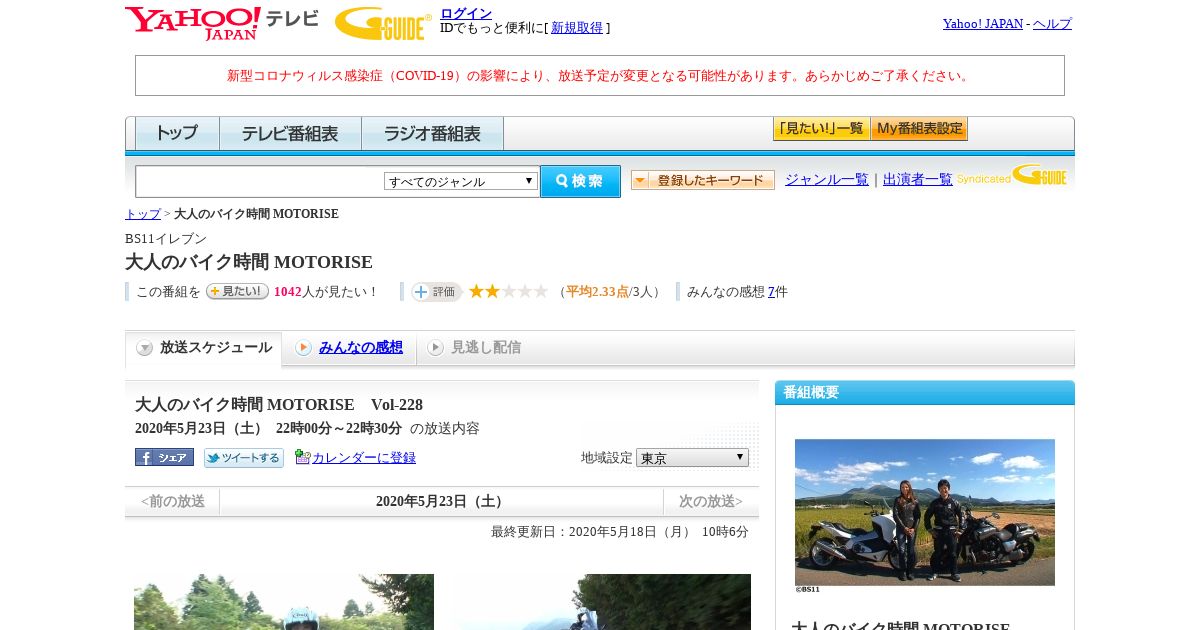
Task: Click the 見たい! add button
Action: (x=237, y=291)
